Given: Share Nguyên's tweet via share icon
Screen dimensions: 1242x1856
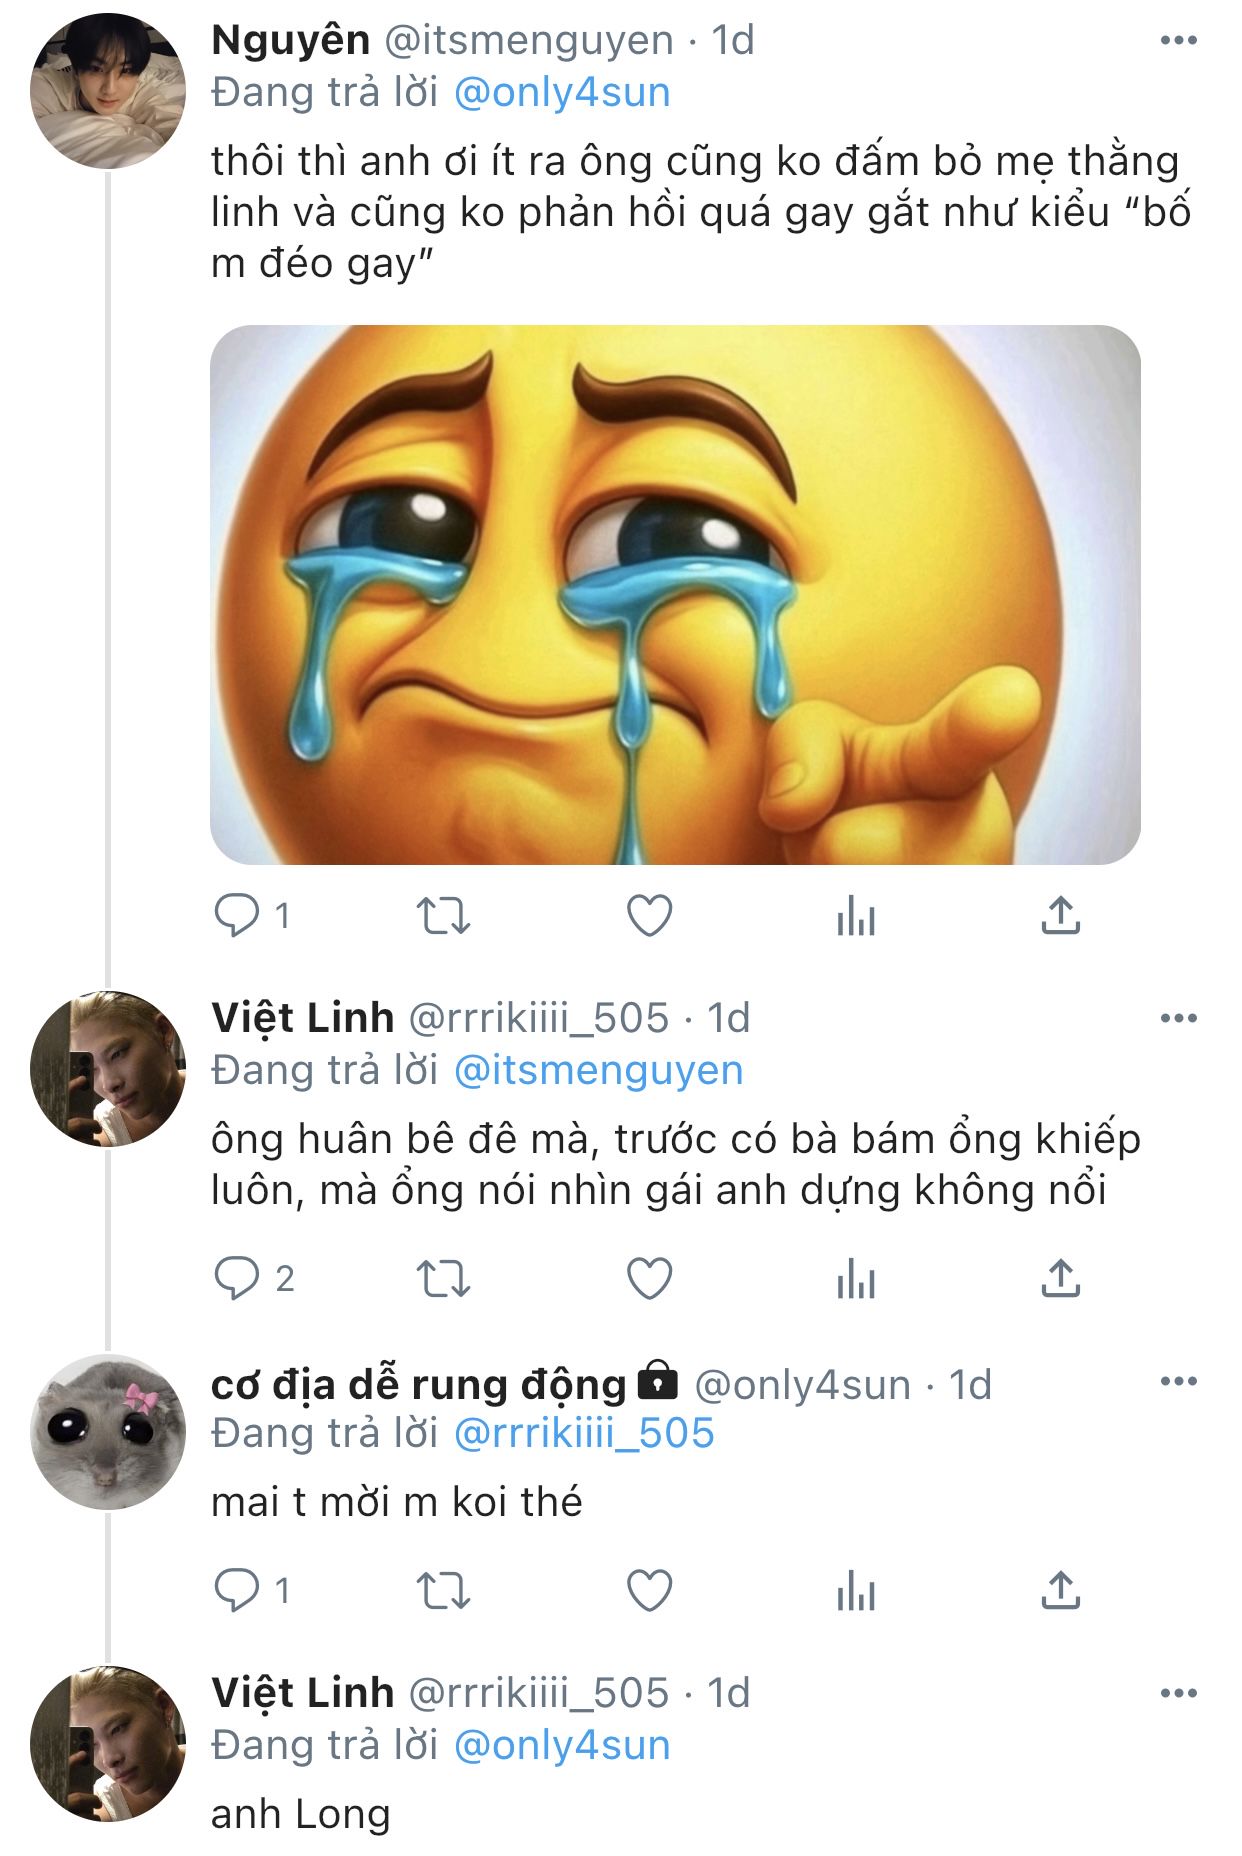Looking at the screenshot, I should (1060, 915).
